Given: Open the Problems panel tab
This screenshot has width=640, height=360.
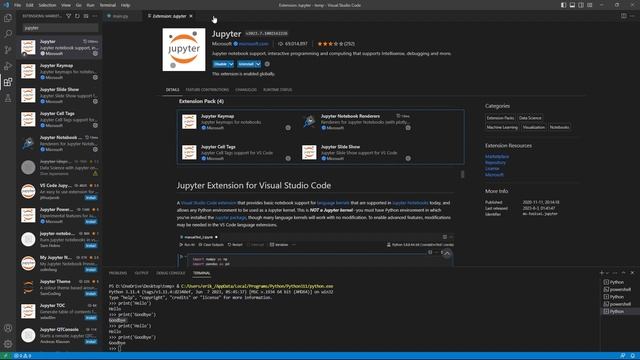Looking at the screenshot, I should (118, 273).
